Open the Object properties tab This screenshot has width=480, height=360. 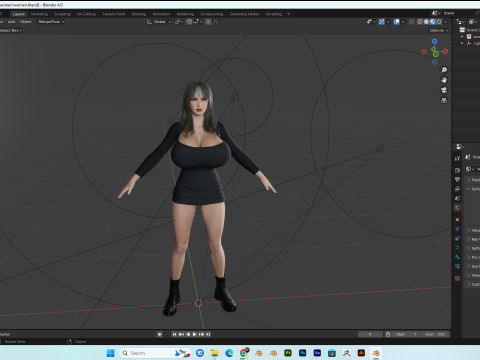click(x=457, y=220)
